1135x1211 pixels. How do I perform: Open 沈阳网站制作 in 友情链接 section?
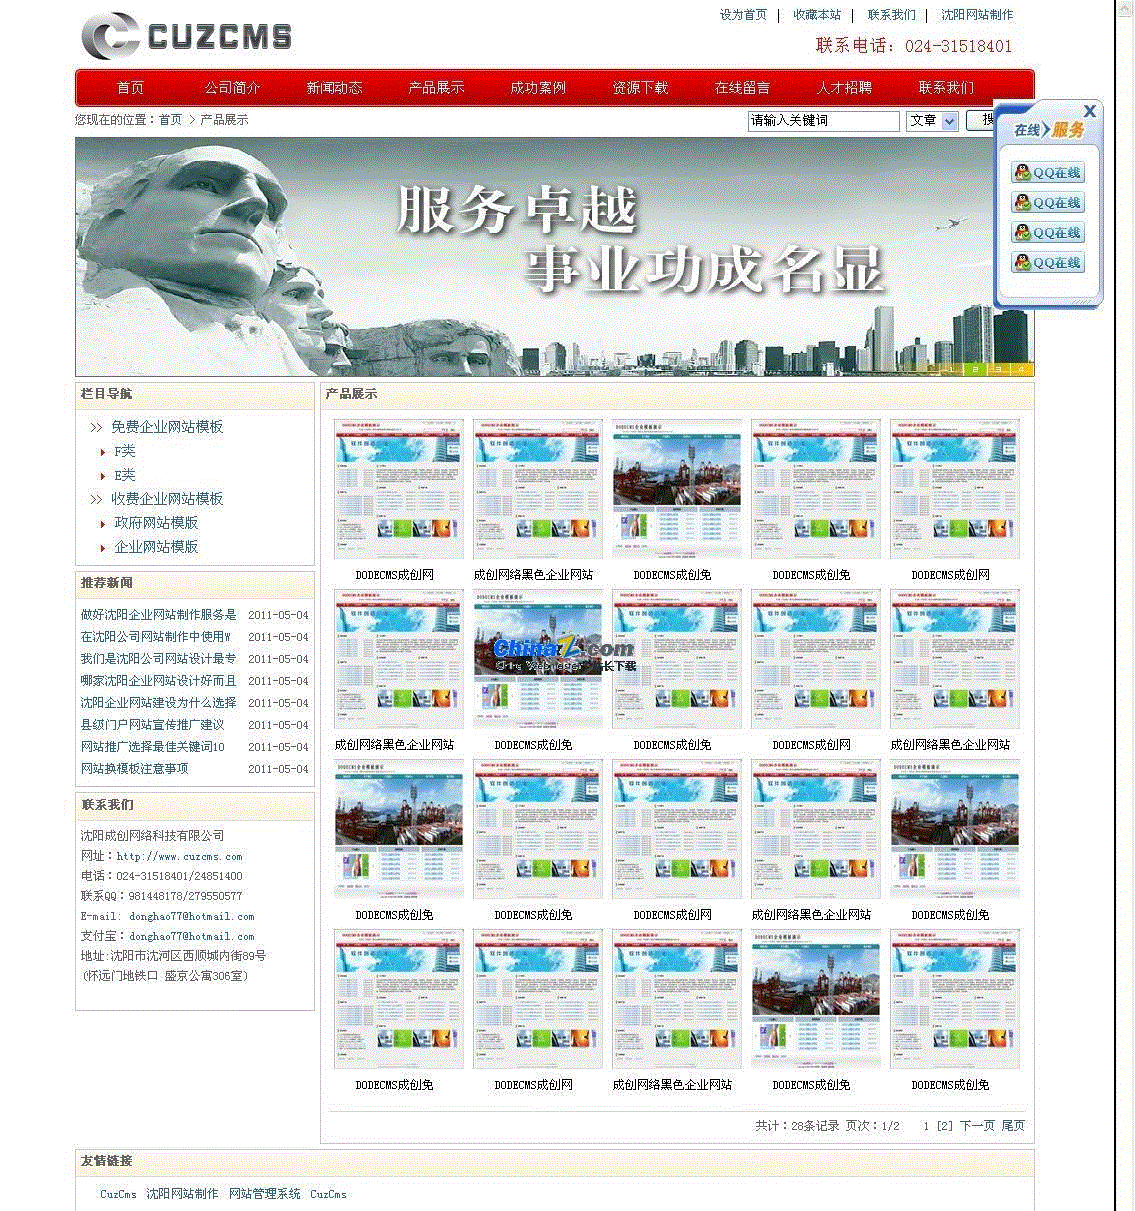pyautogui.click(x=182, y=1194)
